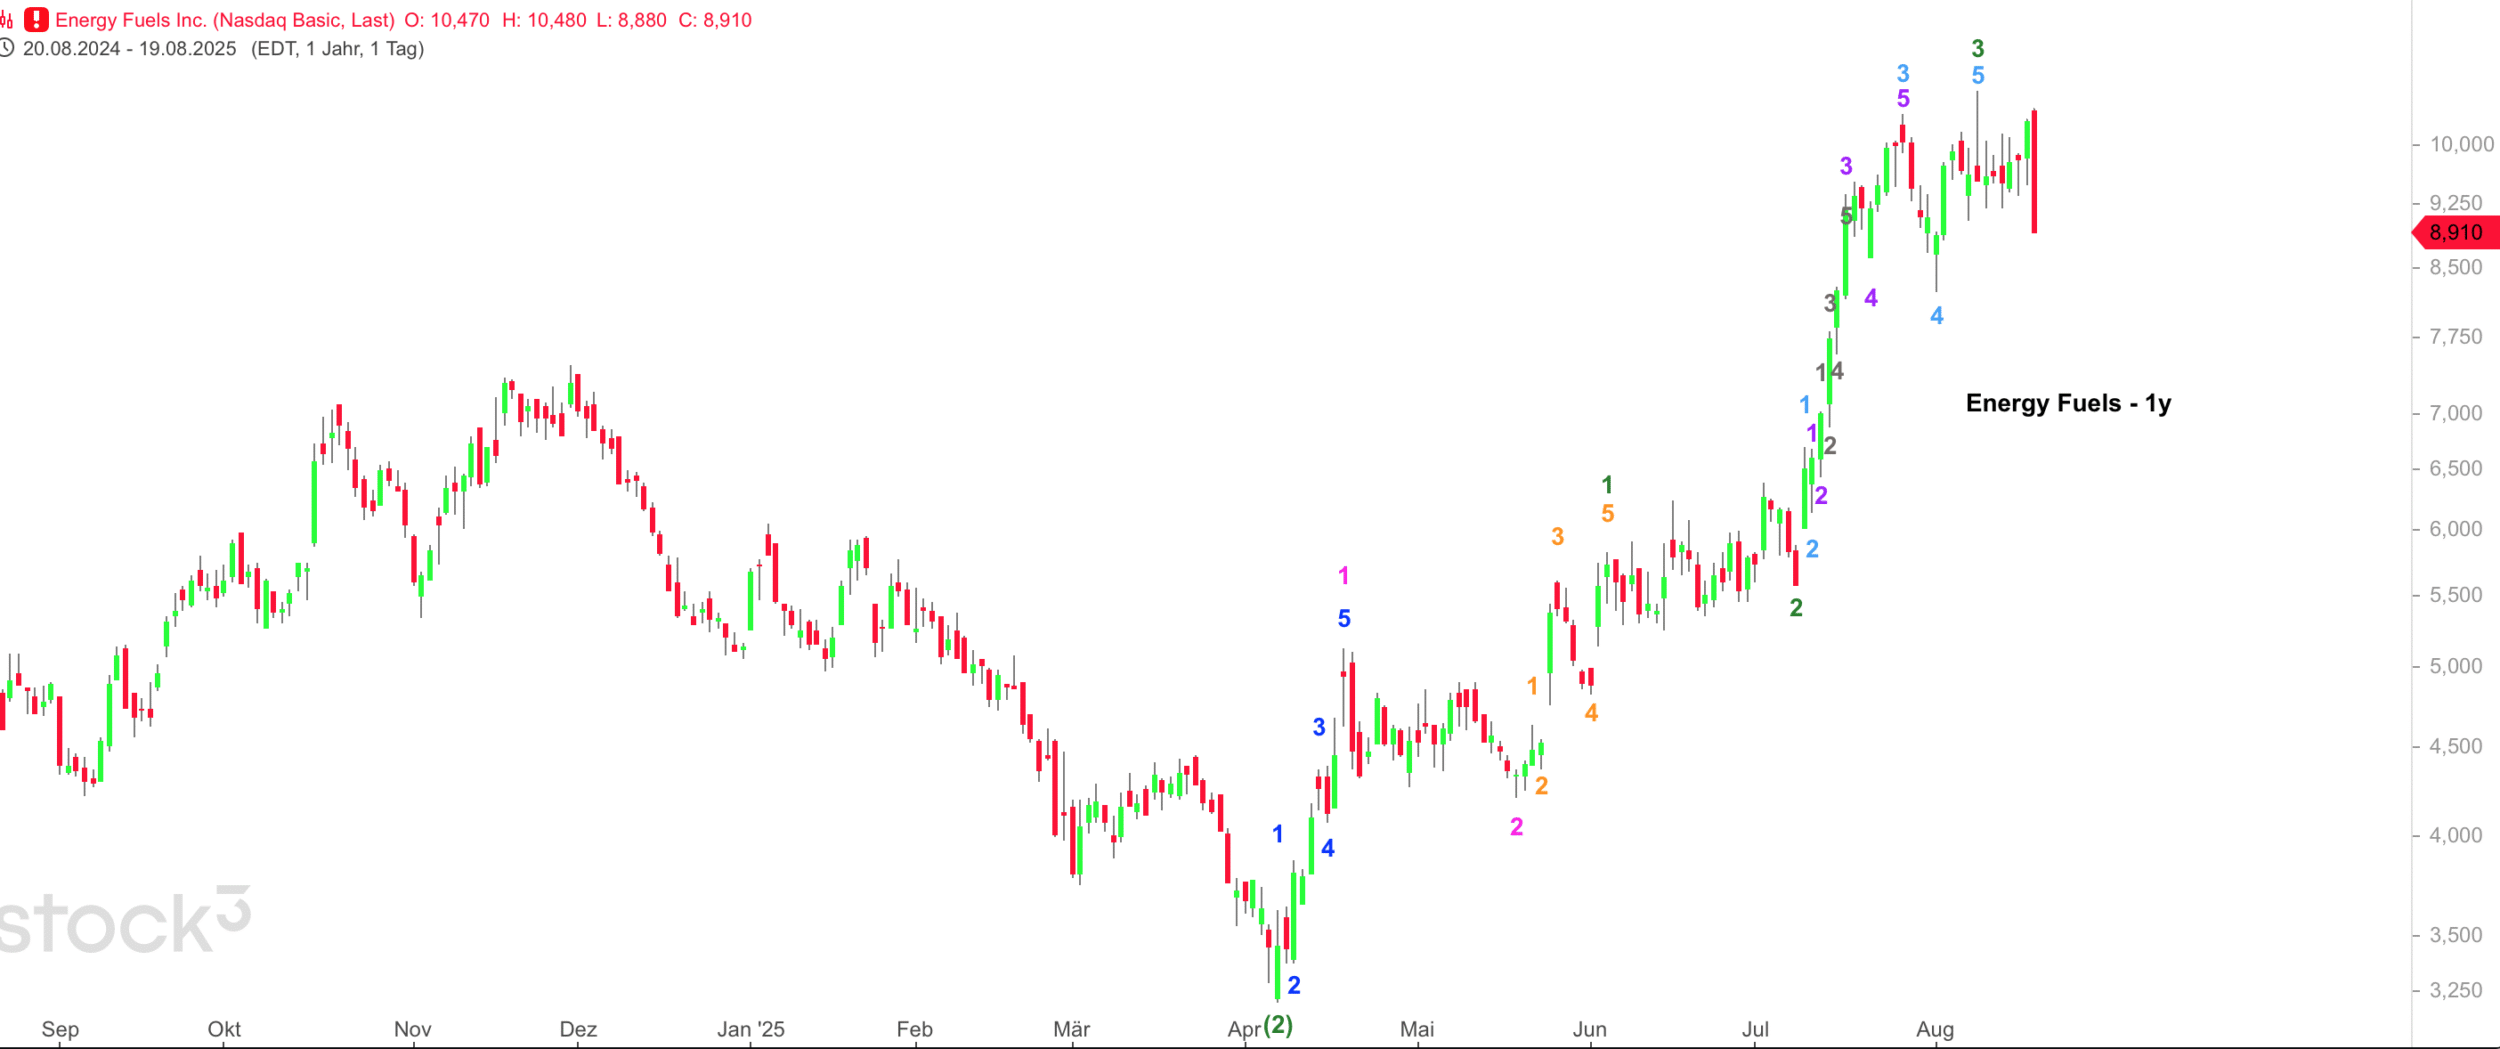Click the stock3 watermark logo

pyautogui.click(x=125, y=921)
